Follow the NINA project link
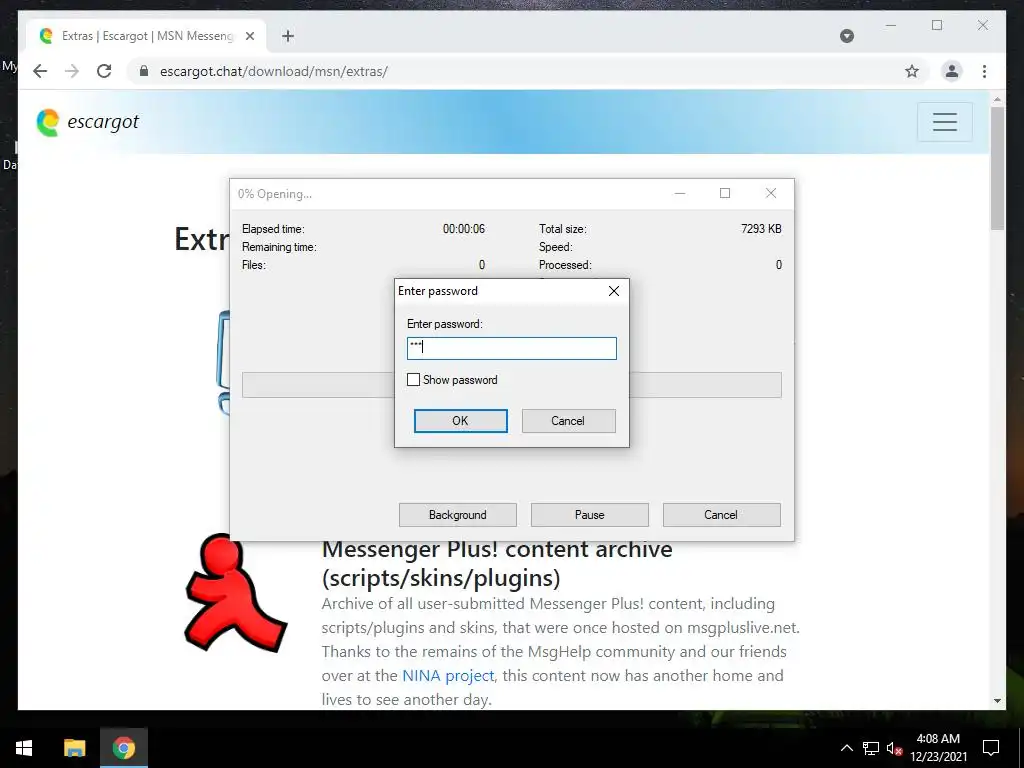The width and height of the screenshot is (1024, 768). pos(448,675)
